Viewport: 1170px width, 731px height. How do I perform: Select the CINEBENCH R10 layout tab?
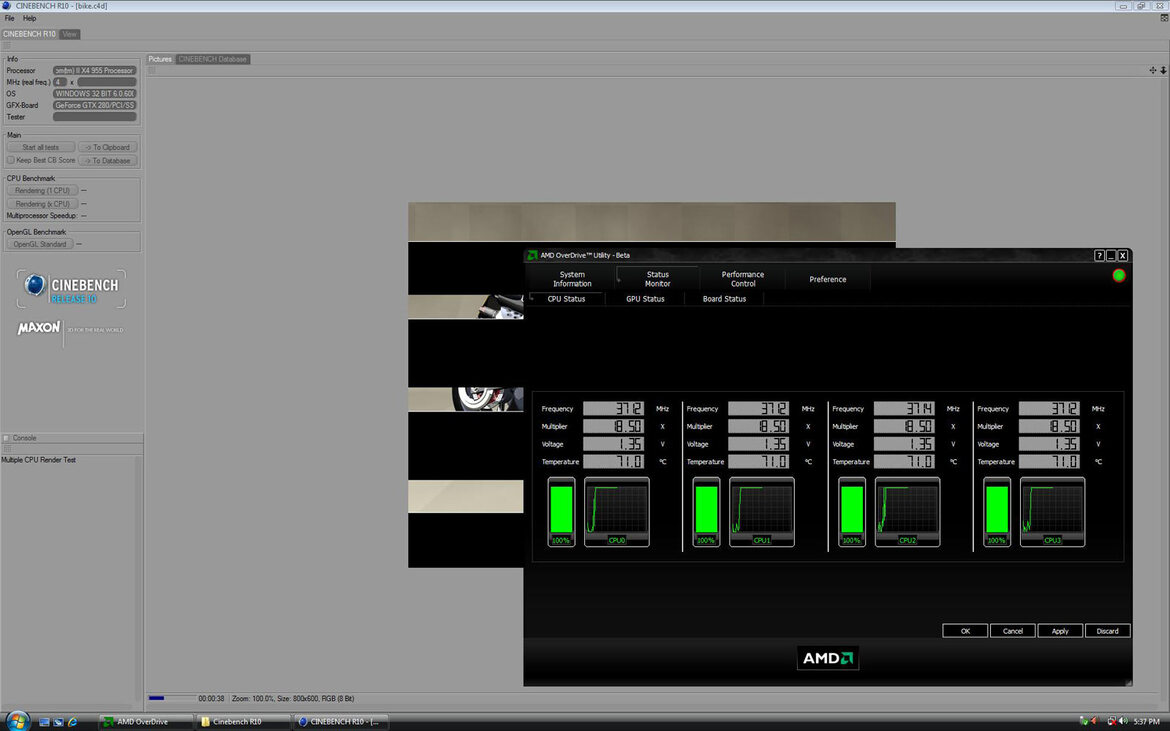[29, 34]
